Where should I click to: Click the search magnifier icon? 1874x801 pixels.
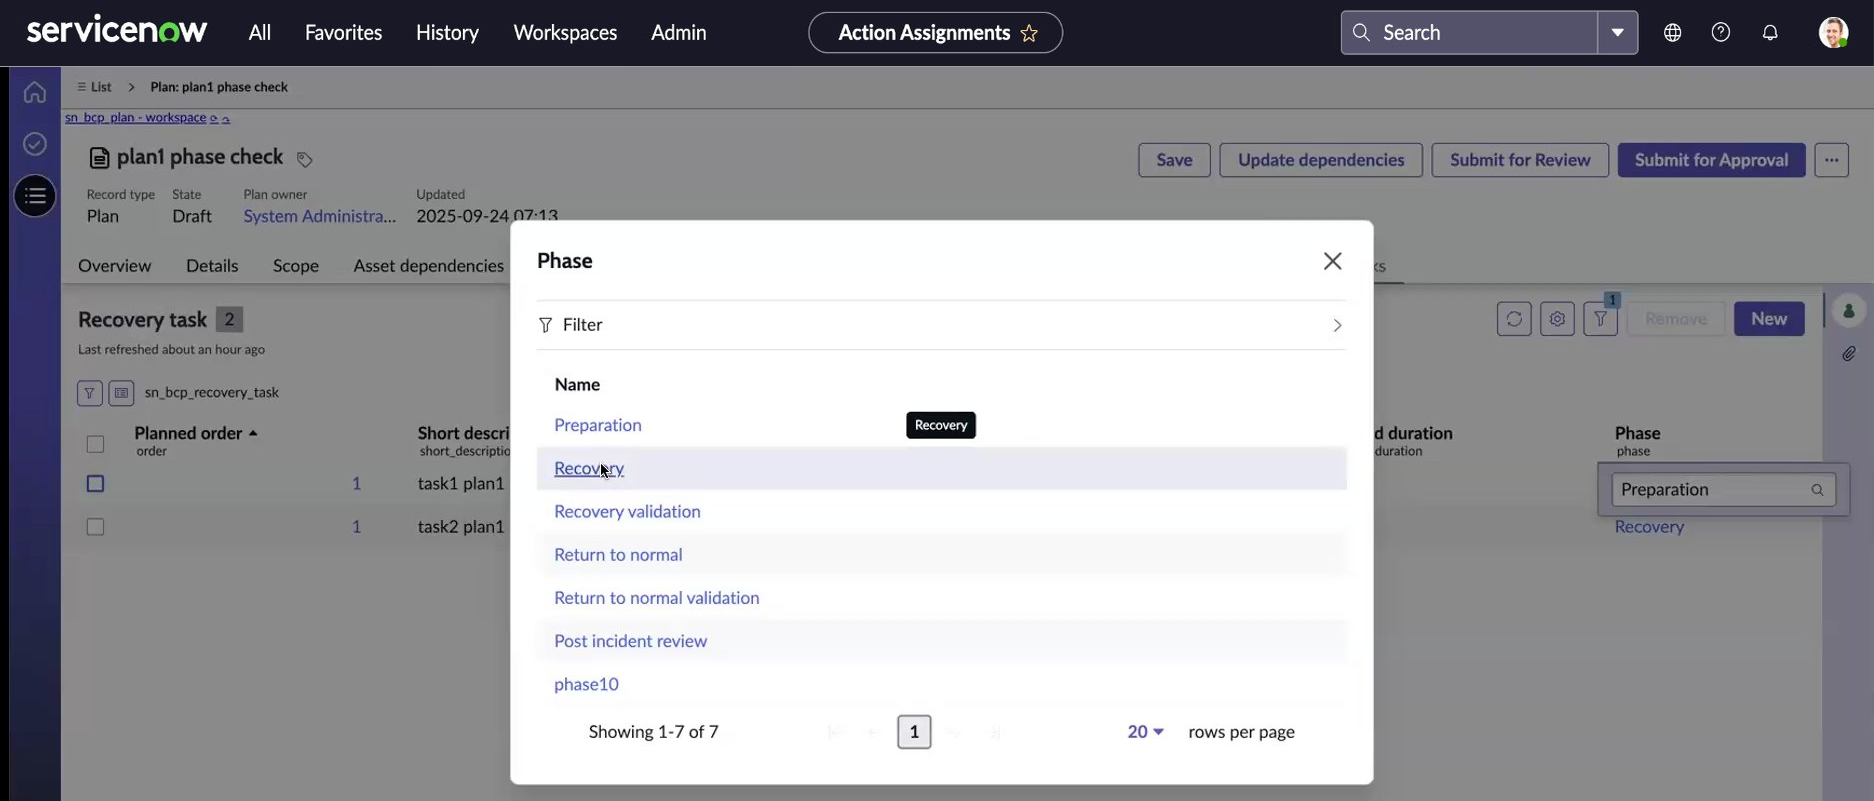pos(1361,32)
